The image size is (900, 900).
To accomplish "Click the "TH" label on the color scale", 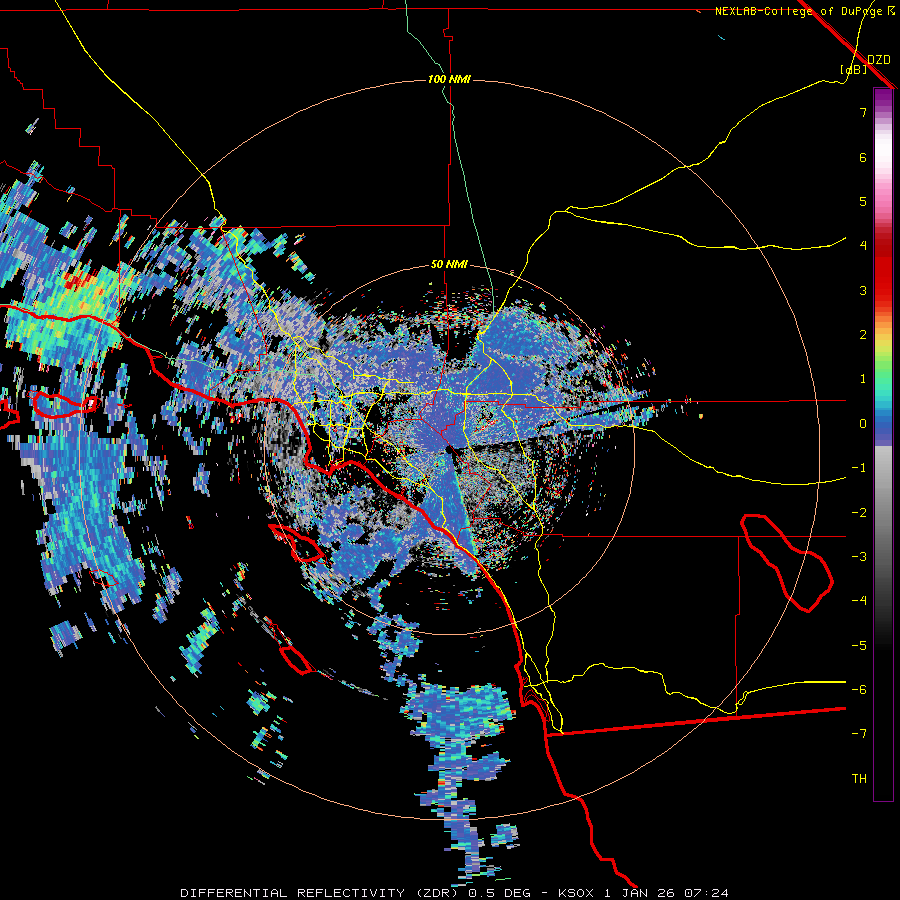I will 859,779.
